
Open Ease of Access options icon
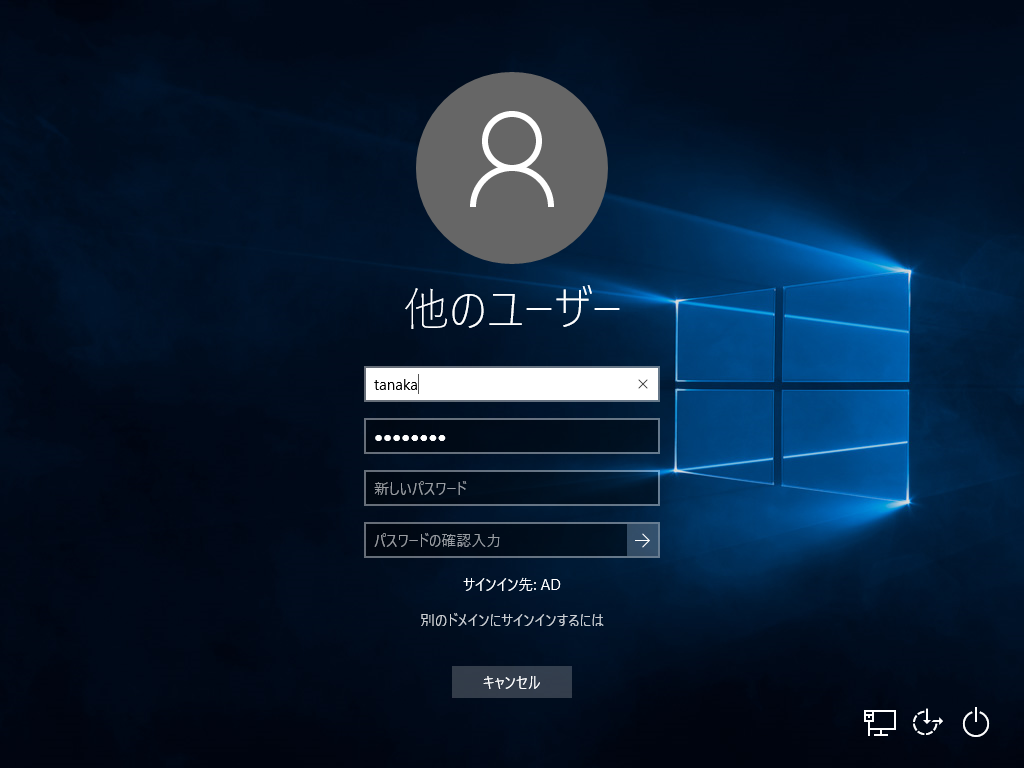tap(927, 722)
